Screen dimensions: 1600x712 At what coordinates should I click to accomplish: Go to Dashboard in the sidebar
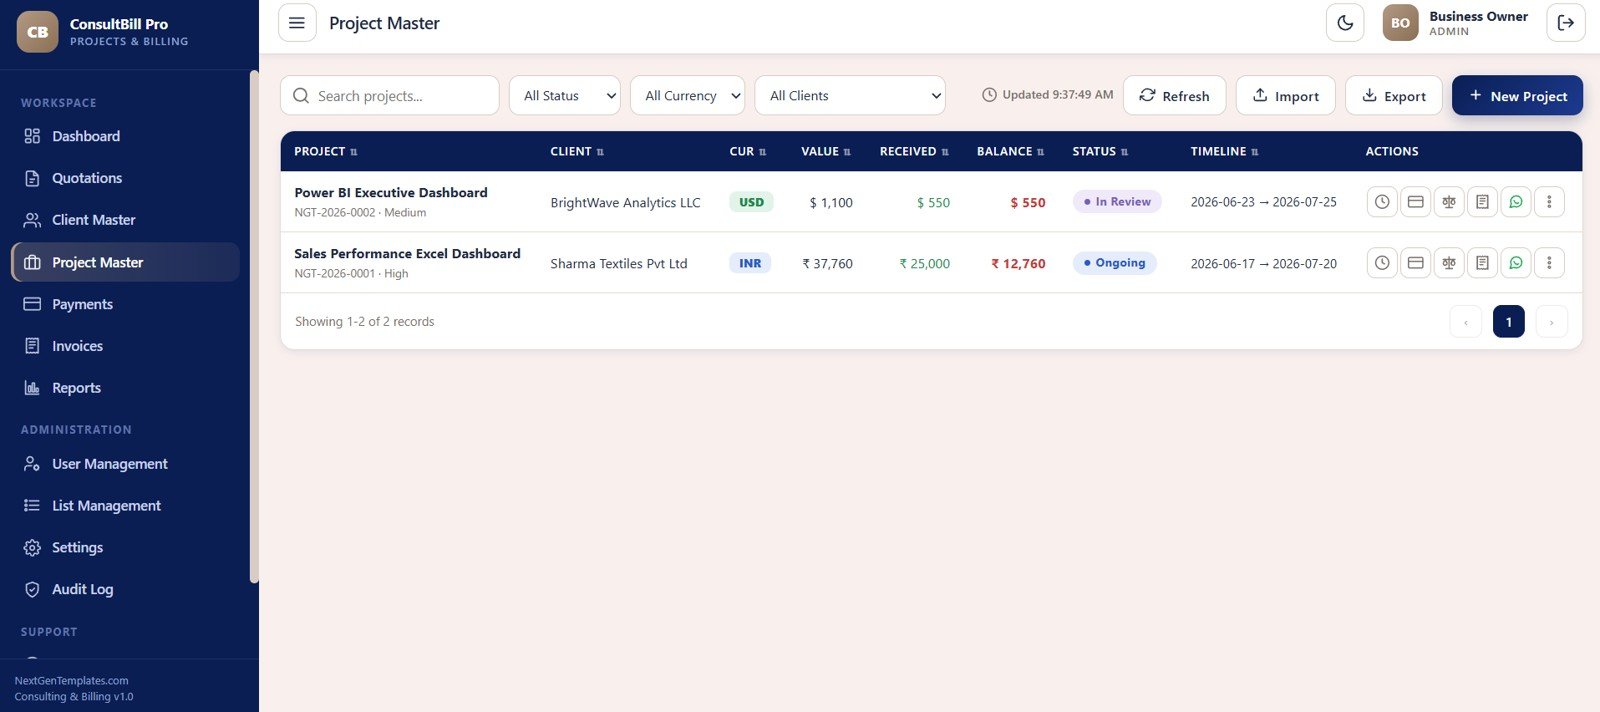(x=125, y=136)
